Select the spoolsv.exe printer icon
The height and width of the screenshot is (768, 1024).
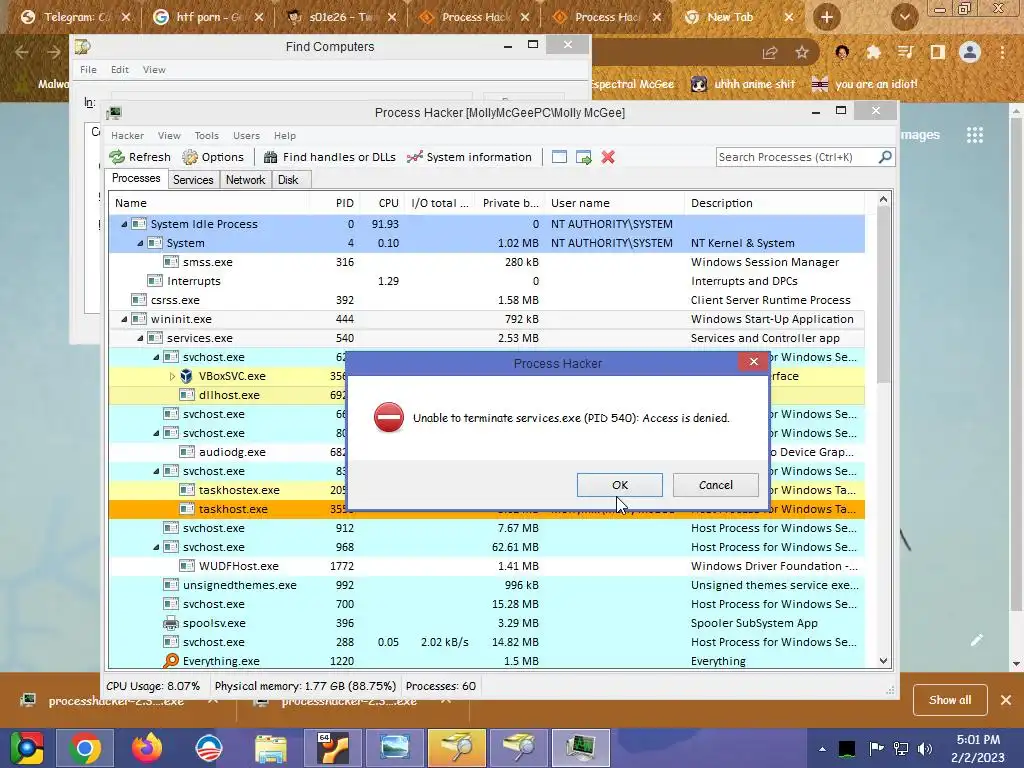coord(170,623)
